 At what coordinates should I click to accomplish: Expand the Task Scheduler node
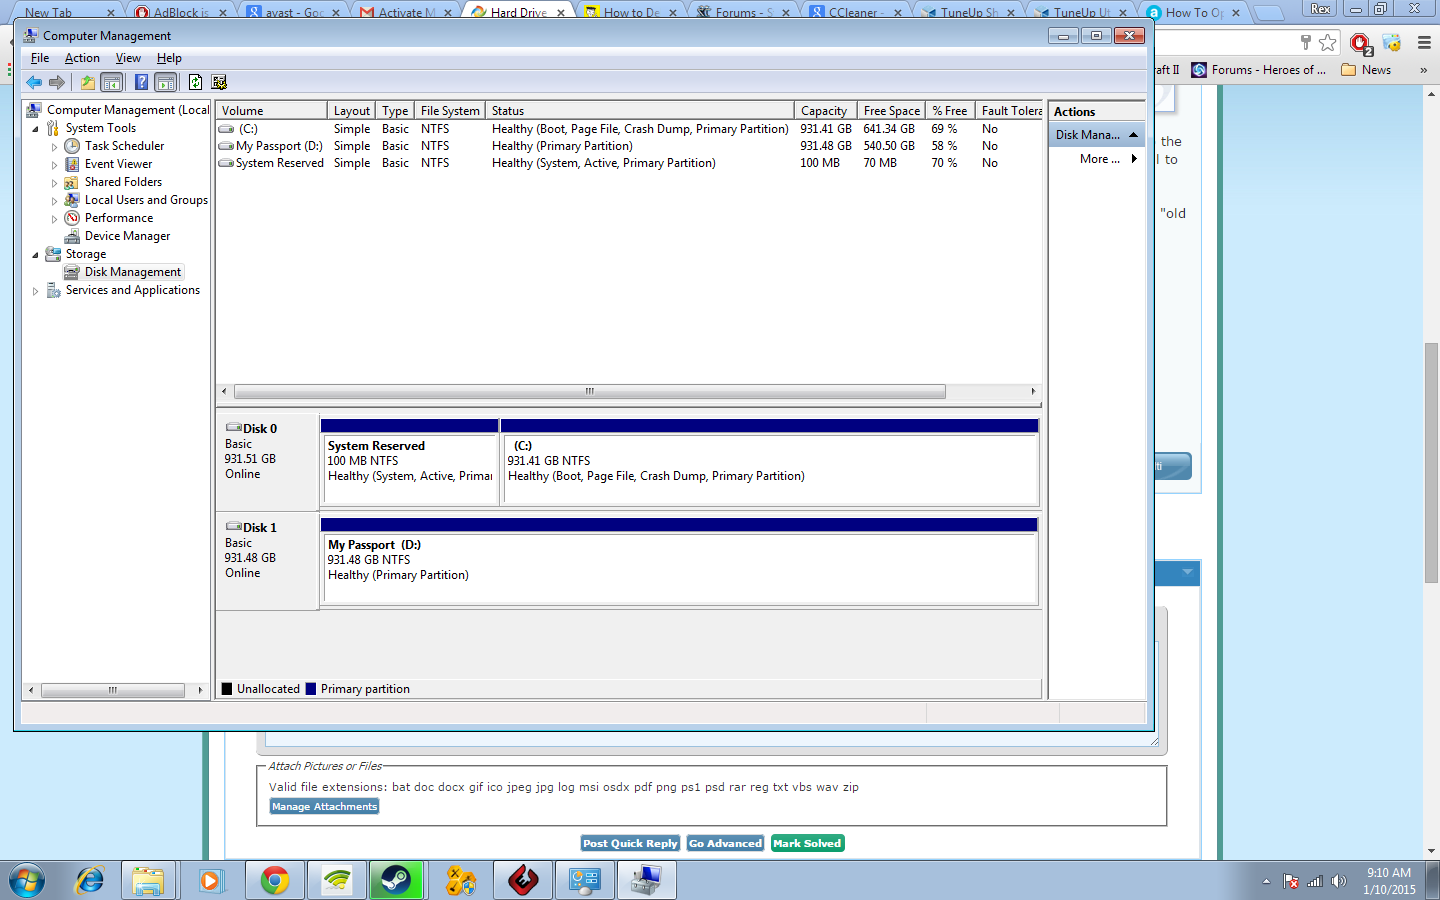click(55, 147)
